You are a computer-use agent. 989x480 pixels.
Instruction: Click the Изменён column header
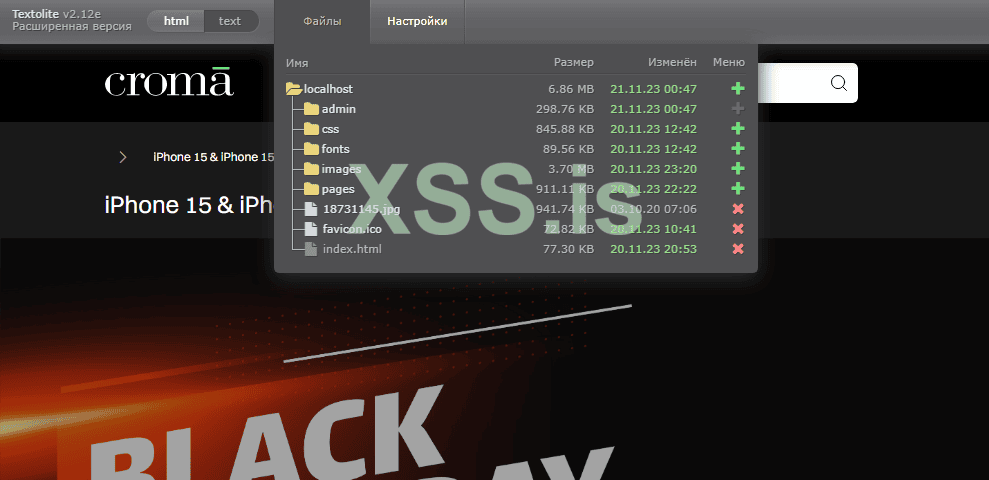coord(672,62)
